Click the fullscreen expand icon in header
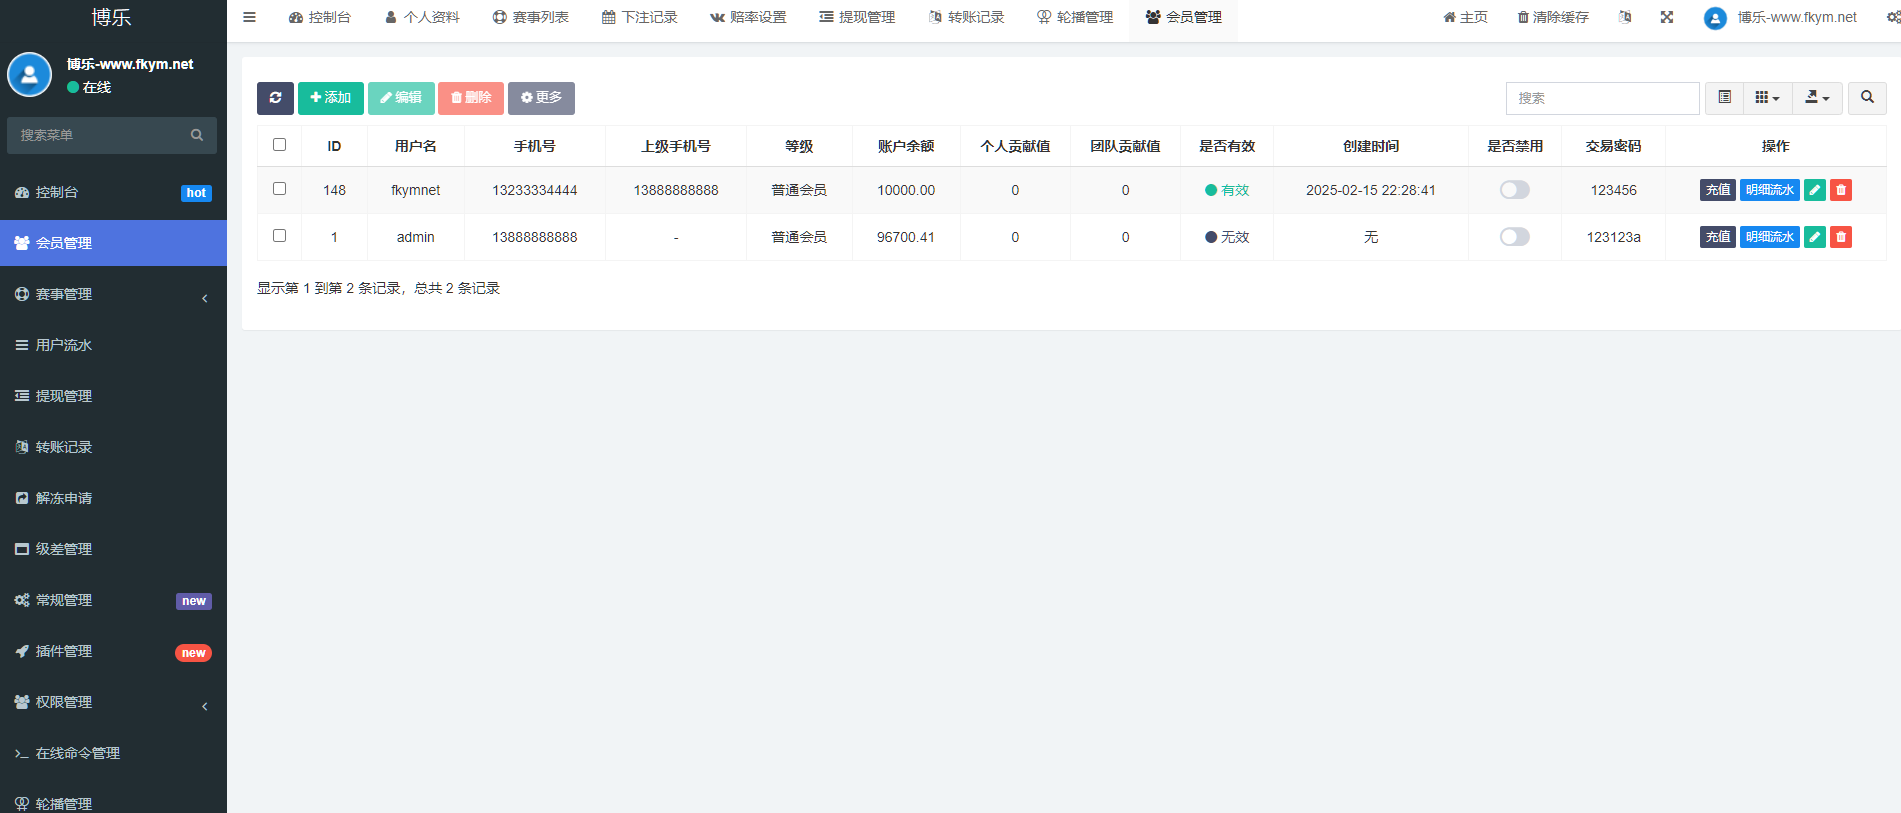This screenshot has height=813, width=1901. point(1667,17)
